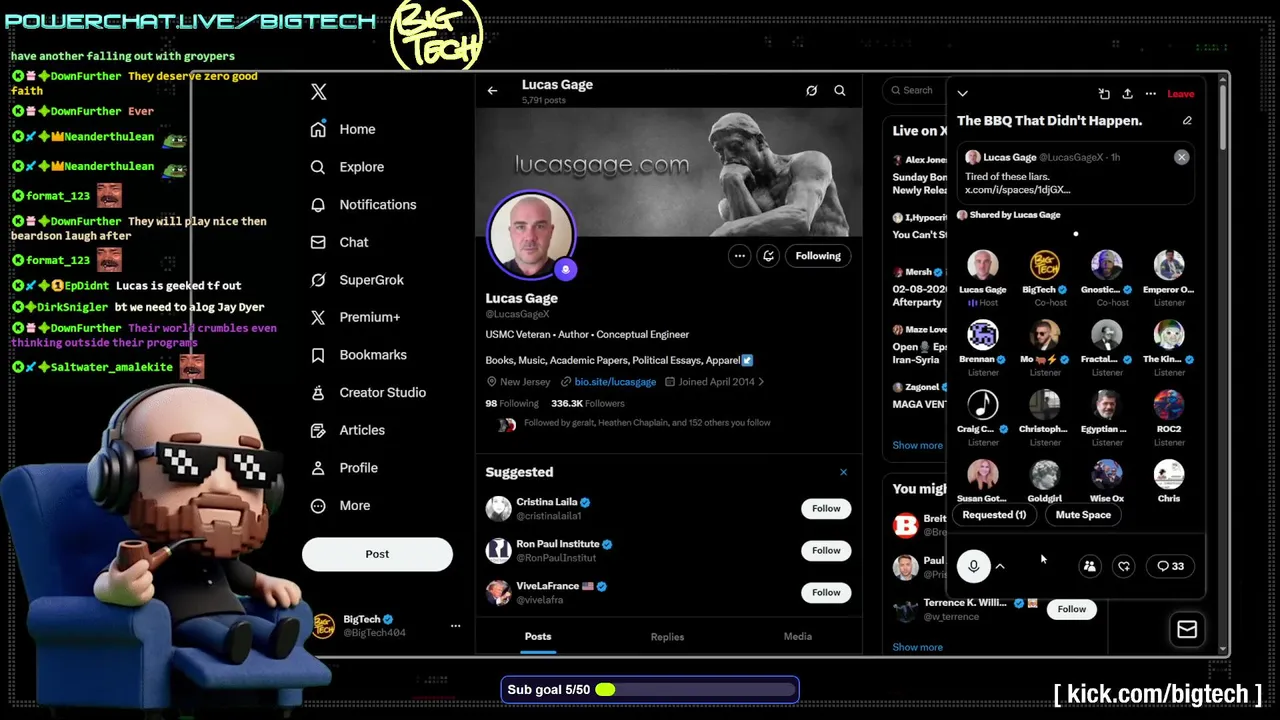Image resolution: width=1280 pixels, height=720 pixels.
Task: Click Emperor O... listener avatar
Action: click(x=1169, y=265)
